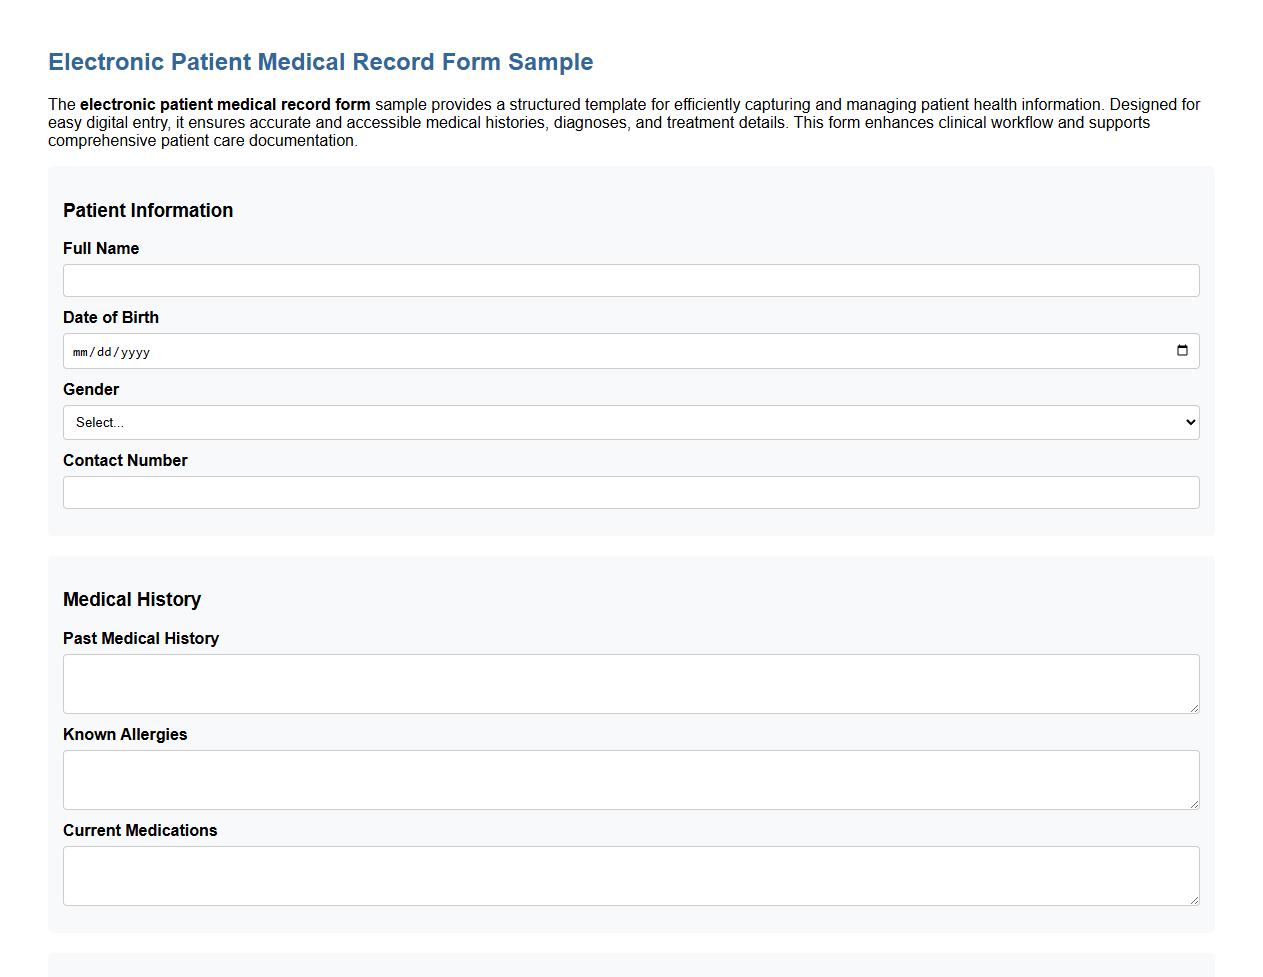The width and height of the screenshot is (1263, 977).
Task: Open the date picker calendar icon
Action: [x=1182, y=350]
